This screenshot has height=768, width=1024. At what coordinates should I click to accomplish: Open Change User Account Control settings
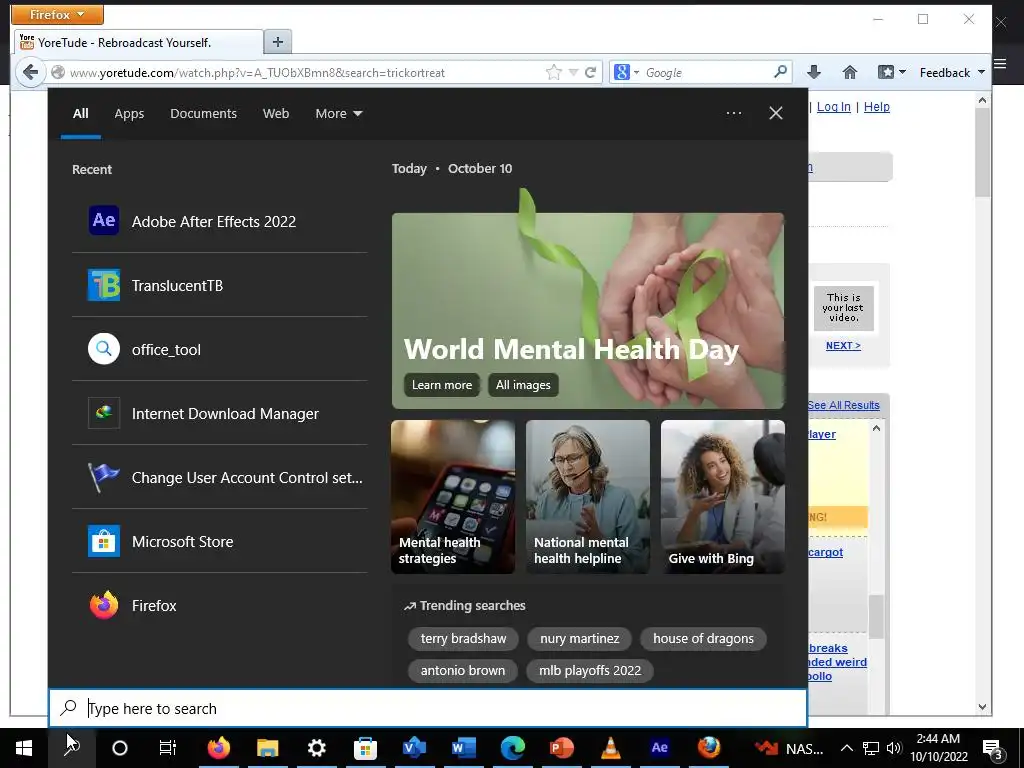click(x=219, y=477)
